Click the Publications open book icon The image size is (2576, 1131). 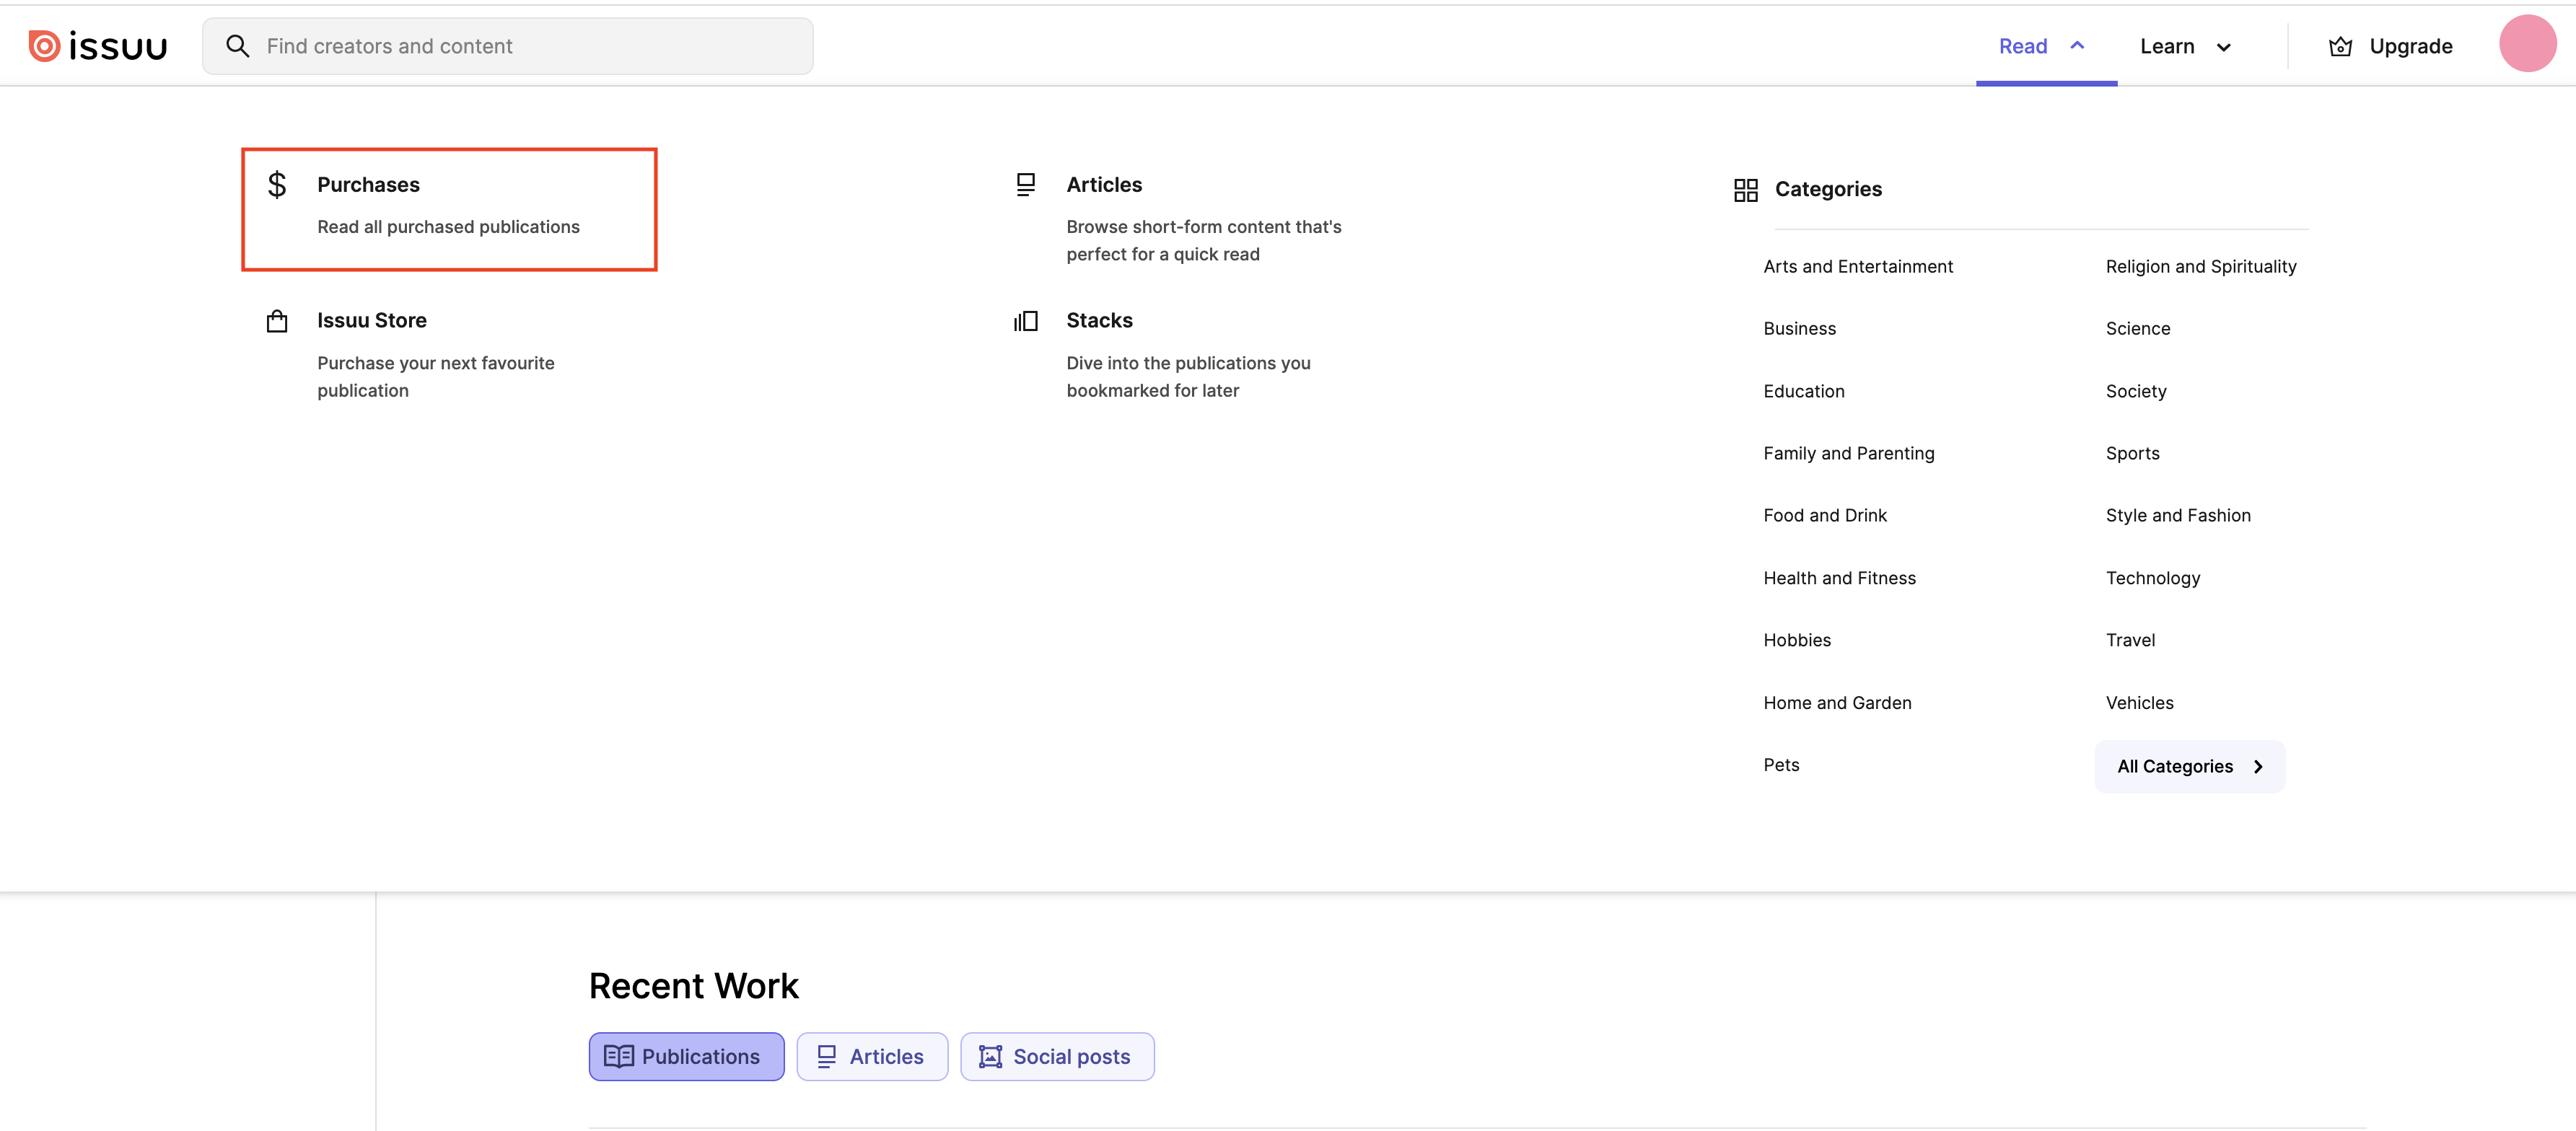pos(618,1057)
